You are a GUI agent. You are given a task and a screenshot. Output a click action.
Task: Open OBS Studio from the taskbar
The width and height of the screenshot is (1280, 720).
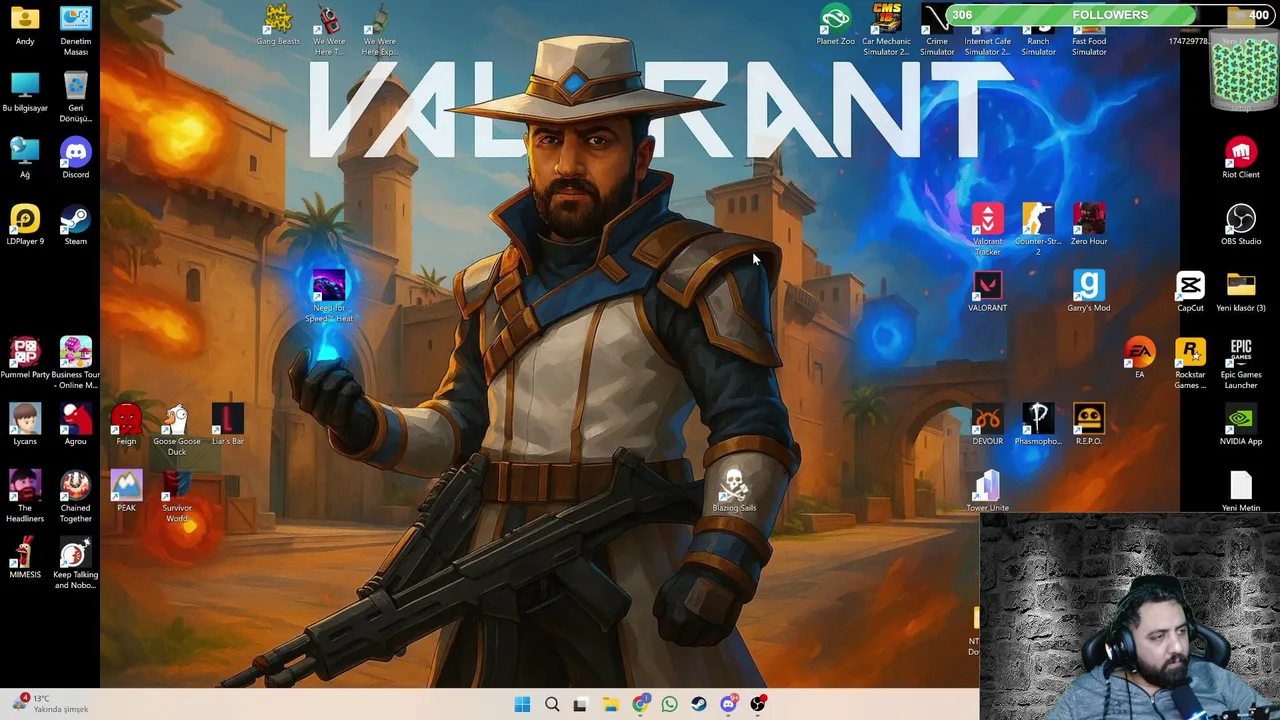coord(758,705)
